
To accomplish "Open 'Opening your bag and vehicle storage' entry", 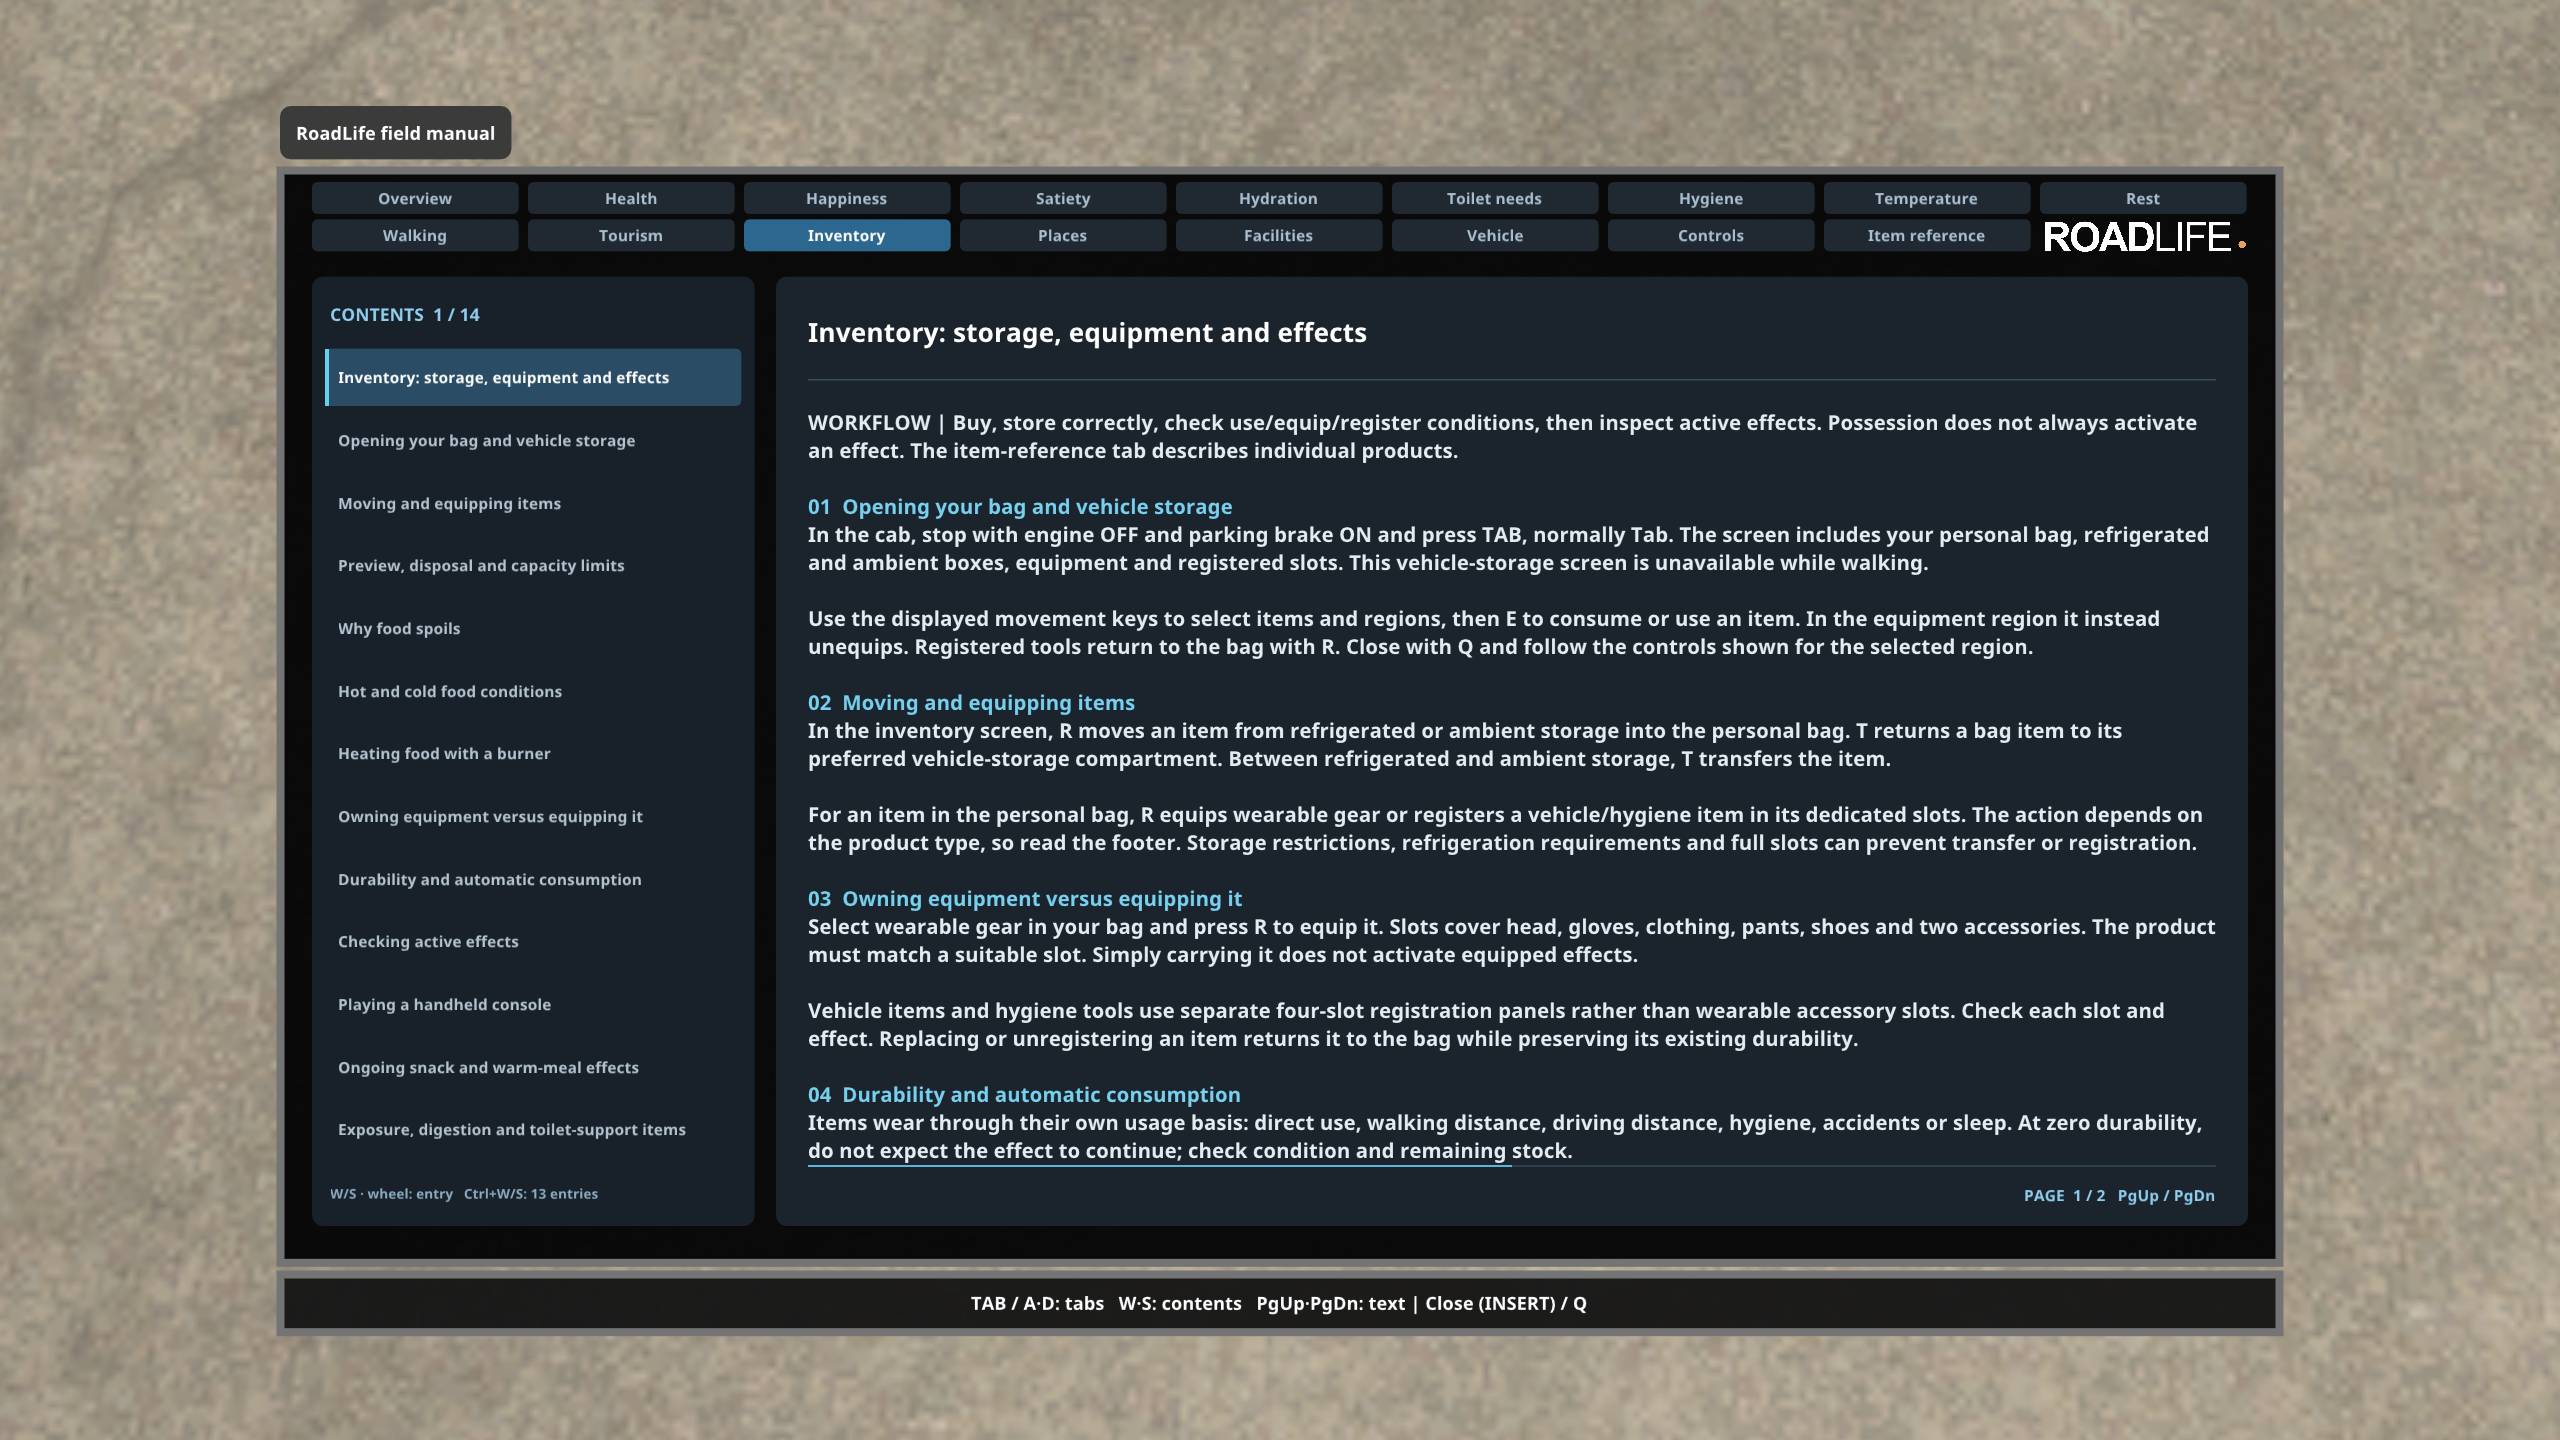I will coord(533,440).
